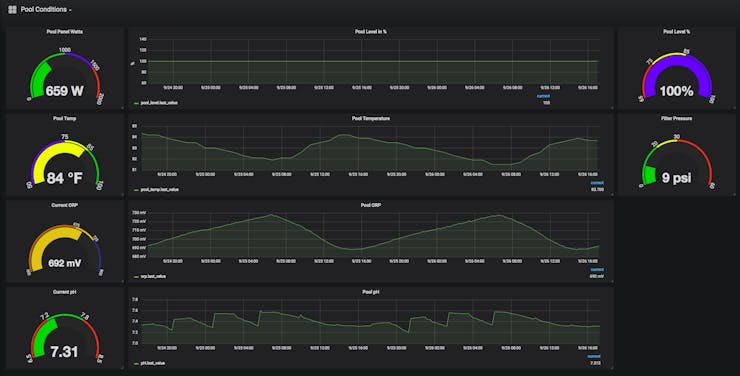The image size is (740, 376).
Task: Toggle the pool_level.last_value legend series
Action: pos(159,102)
